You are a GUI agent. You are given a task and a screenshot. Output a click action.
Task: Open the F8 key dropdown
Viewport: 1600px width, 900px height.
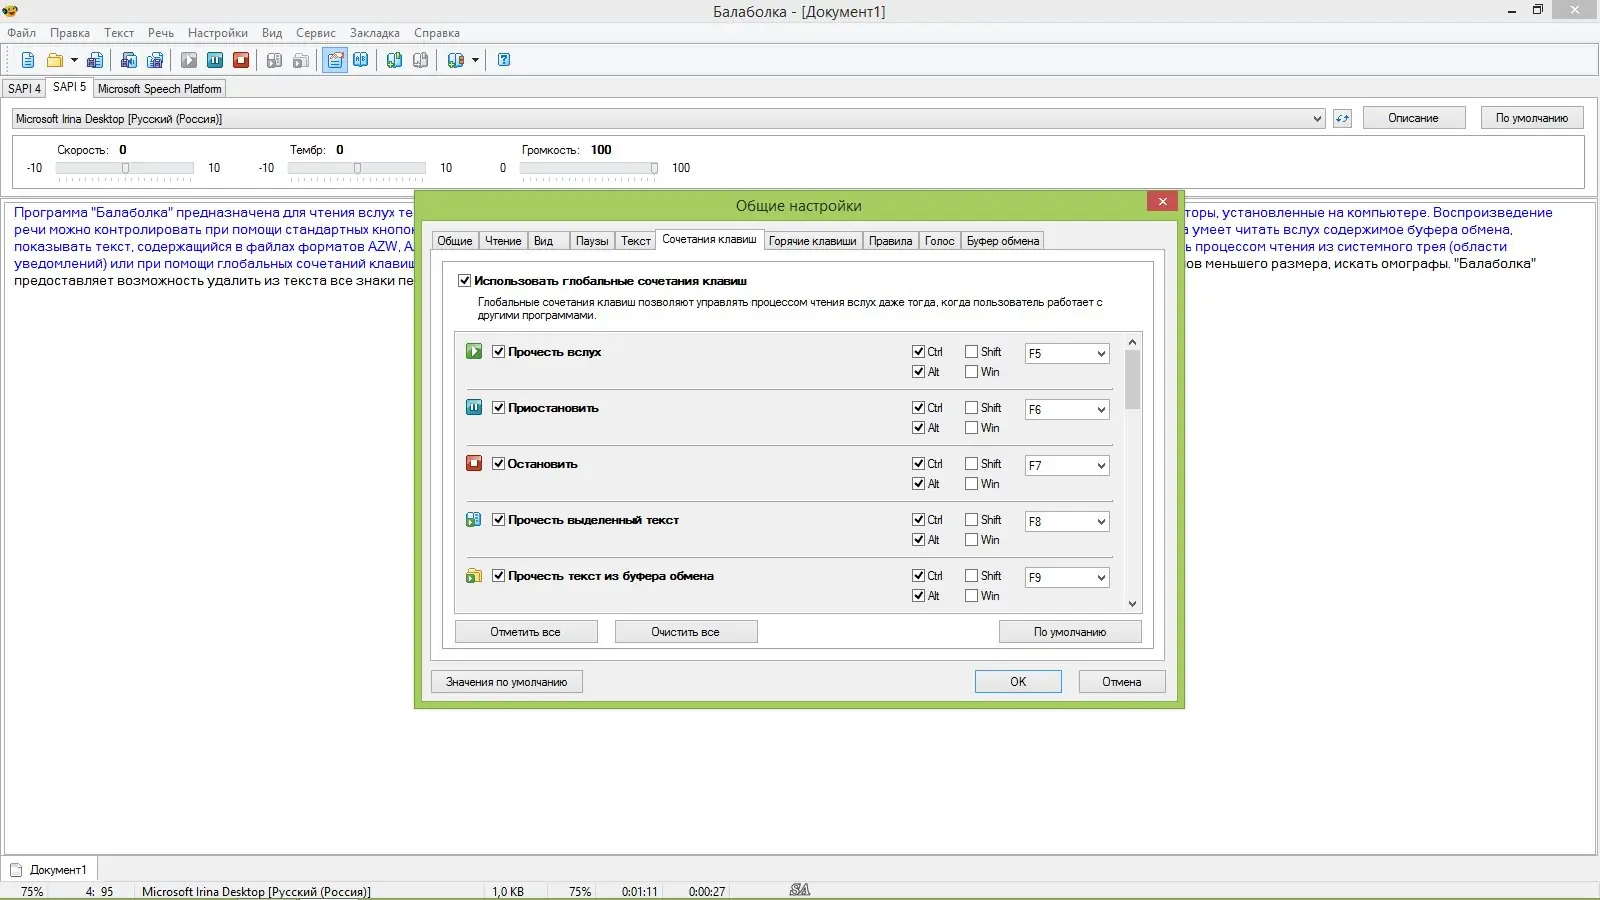1067,521
